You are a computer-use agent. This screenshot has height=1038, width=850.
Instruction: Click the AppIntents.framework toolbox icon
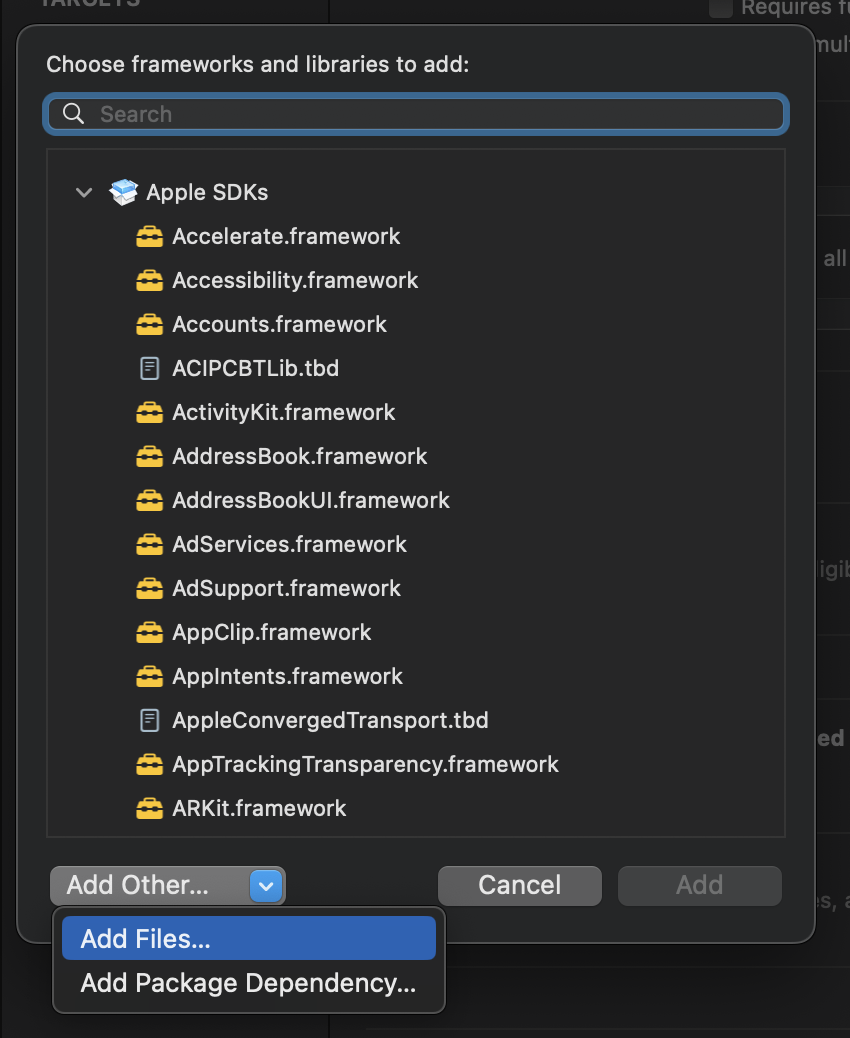(150, 677)
